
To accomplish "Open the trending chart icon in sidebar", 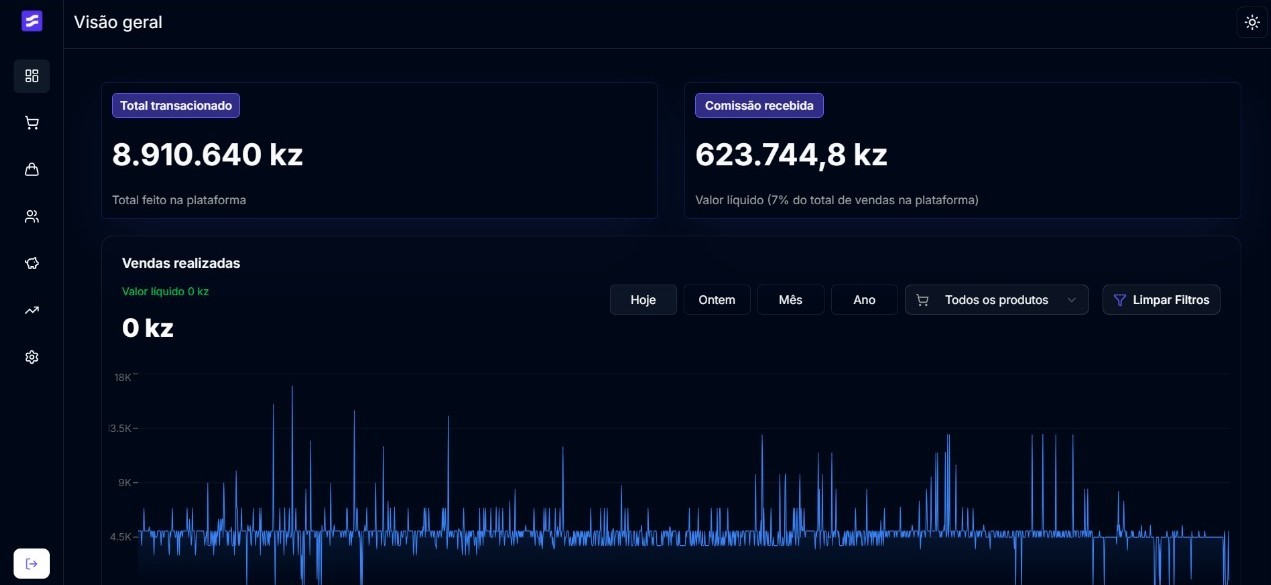I will 32,310.
